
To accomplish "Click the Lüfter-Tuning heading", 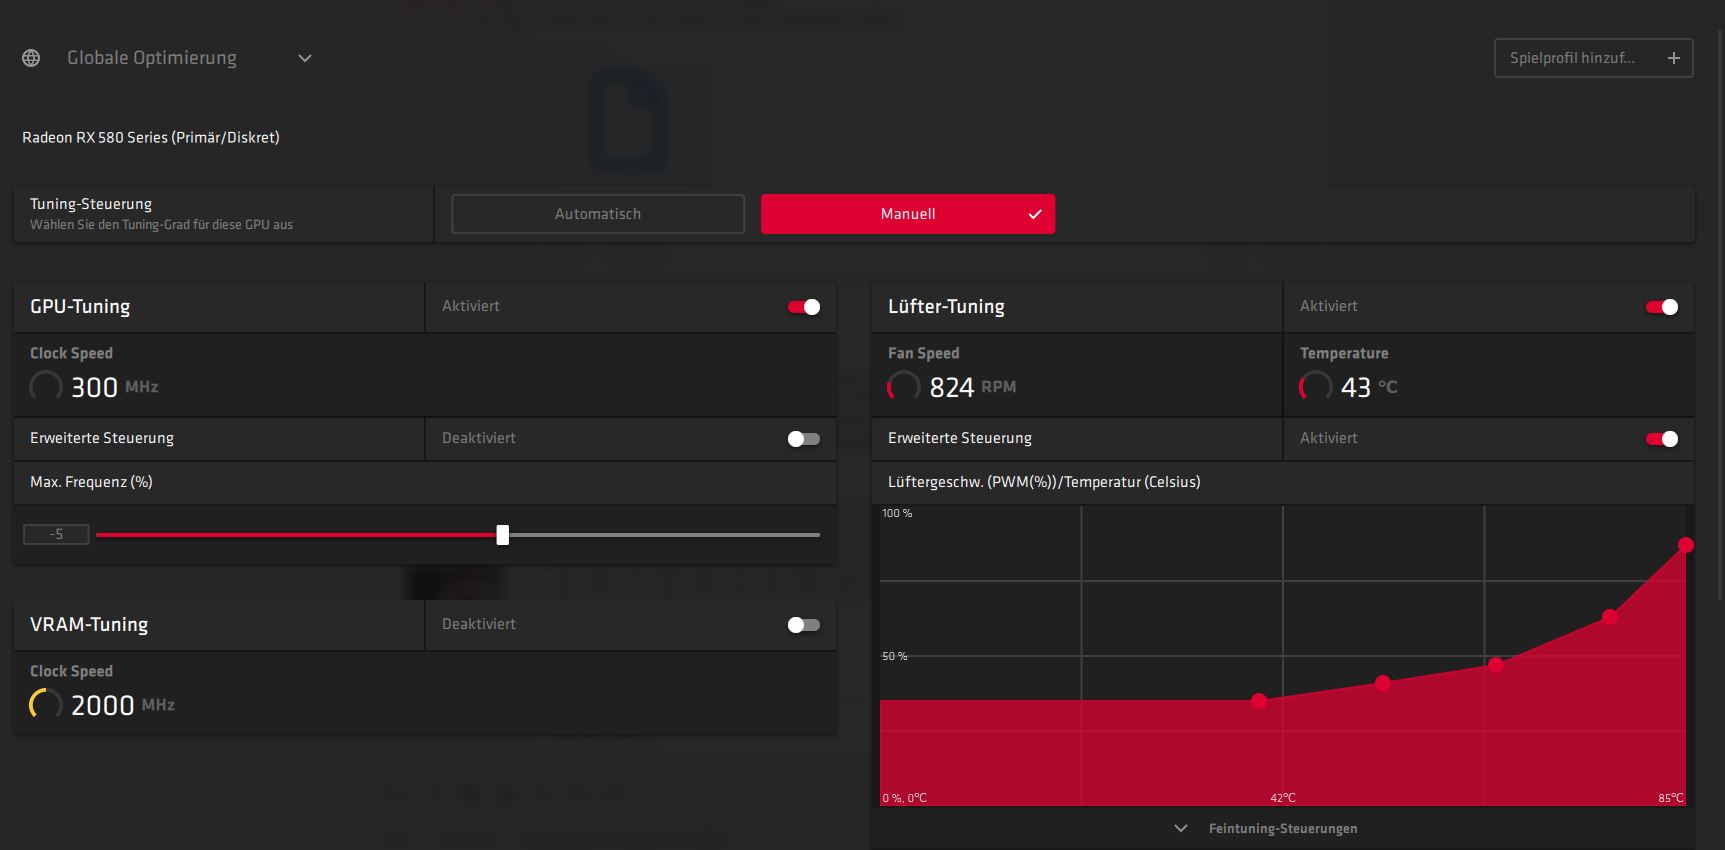I will click(946, 307).
